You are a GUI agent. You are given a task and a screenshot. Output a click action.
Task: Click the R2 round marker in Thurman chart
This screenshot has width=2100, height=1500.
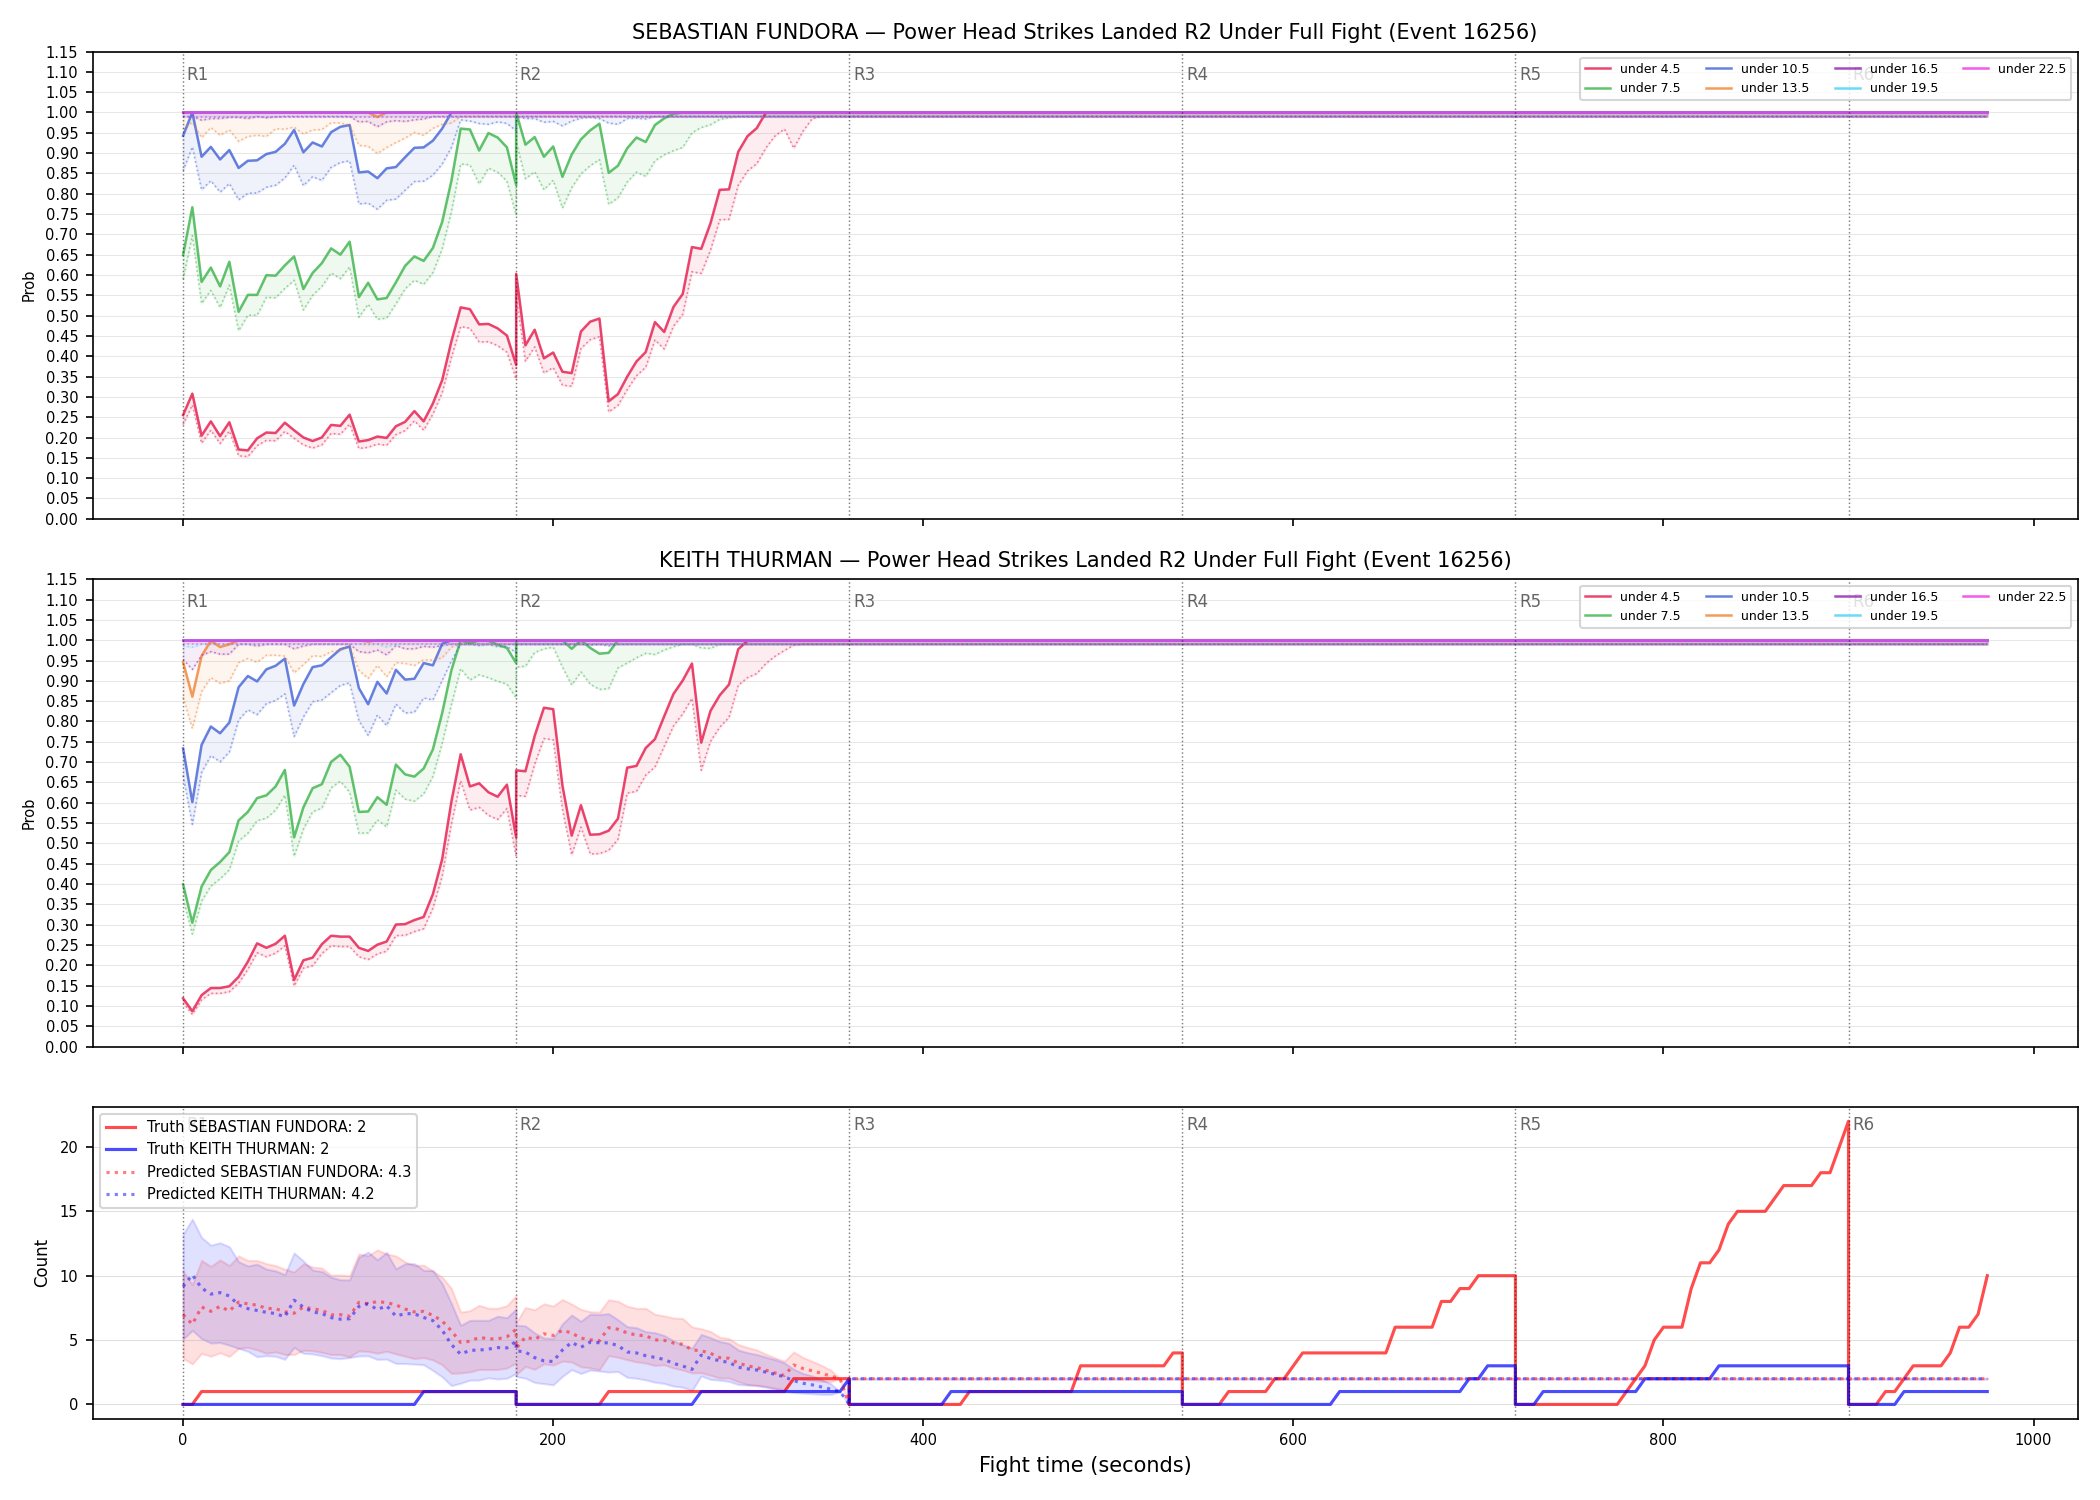pos(530,601)
